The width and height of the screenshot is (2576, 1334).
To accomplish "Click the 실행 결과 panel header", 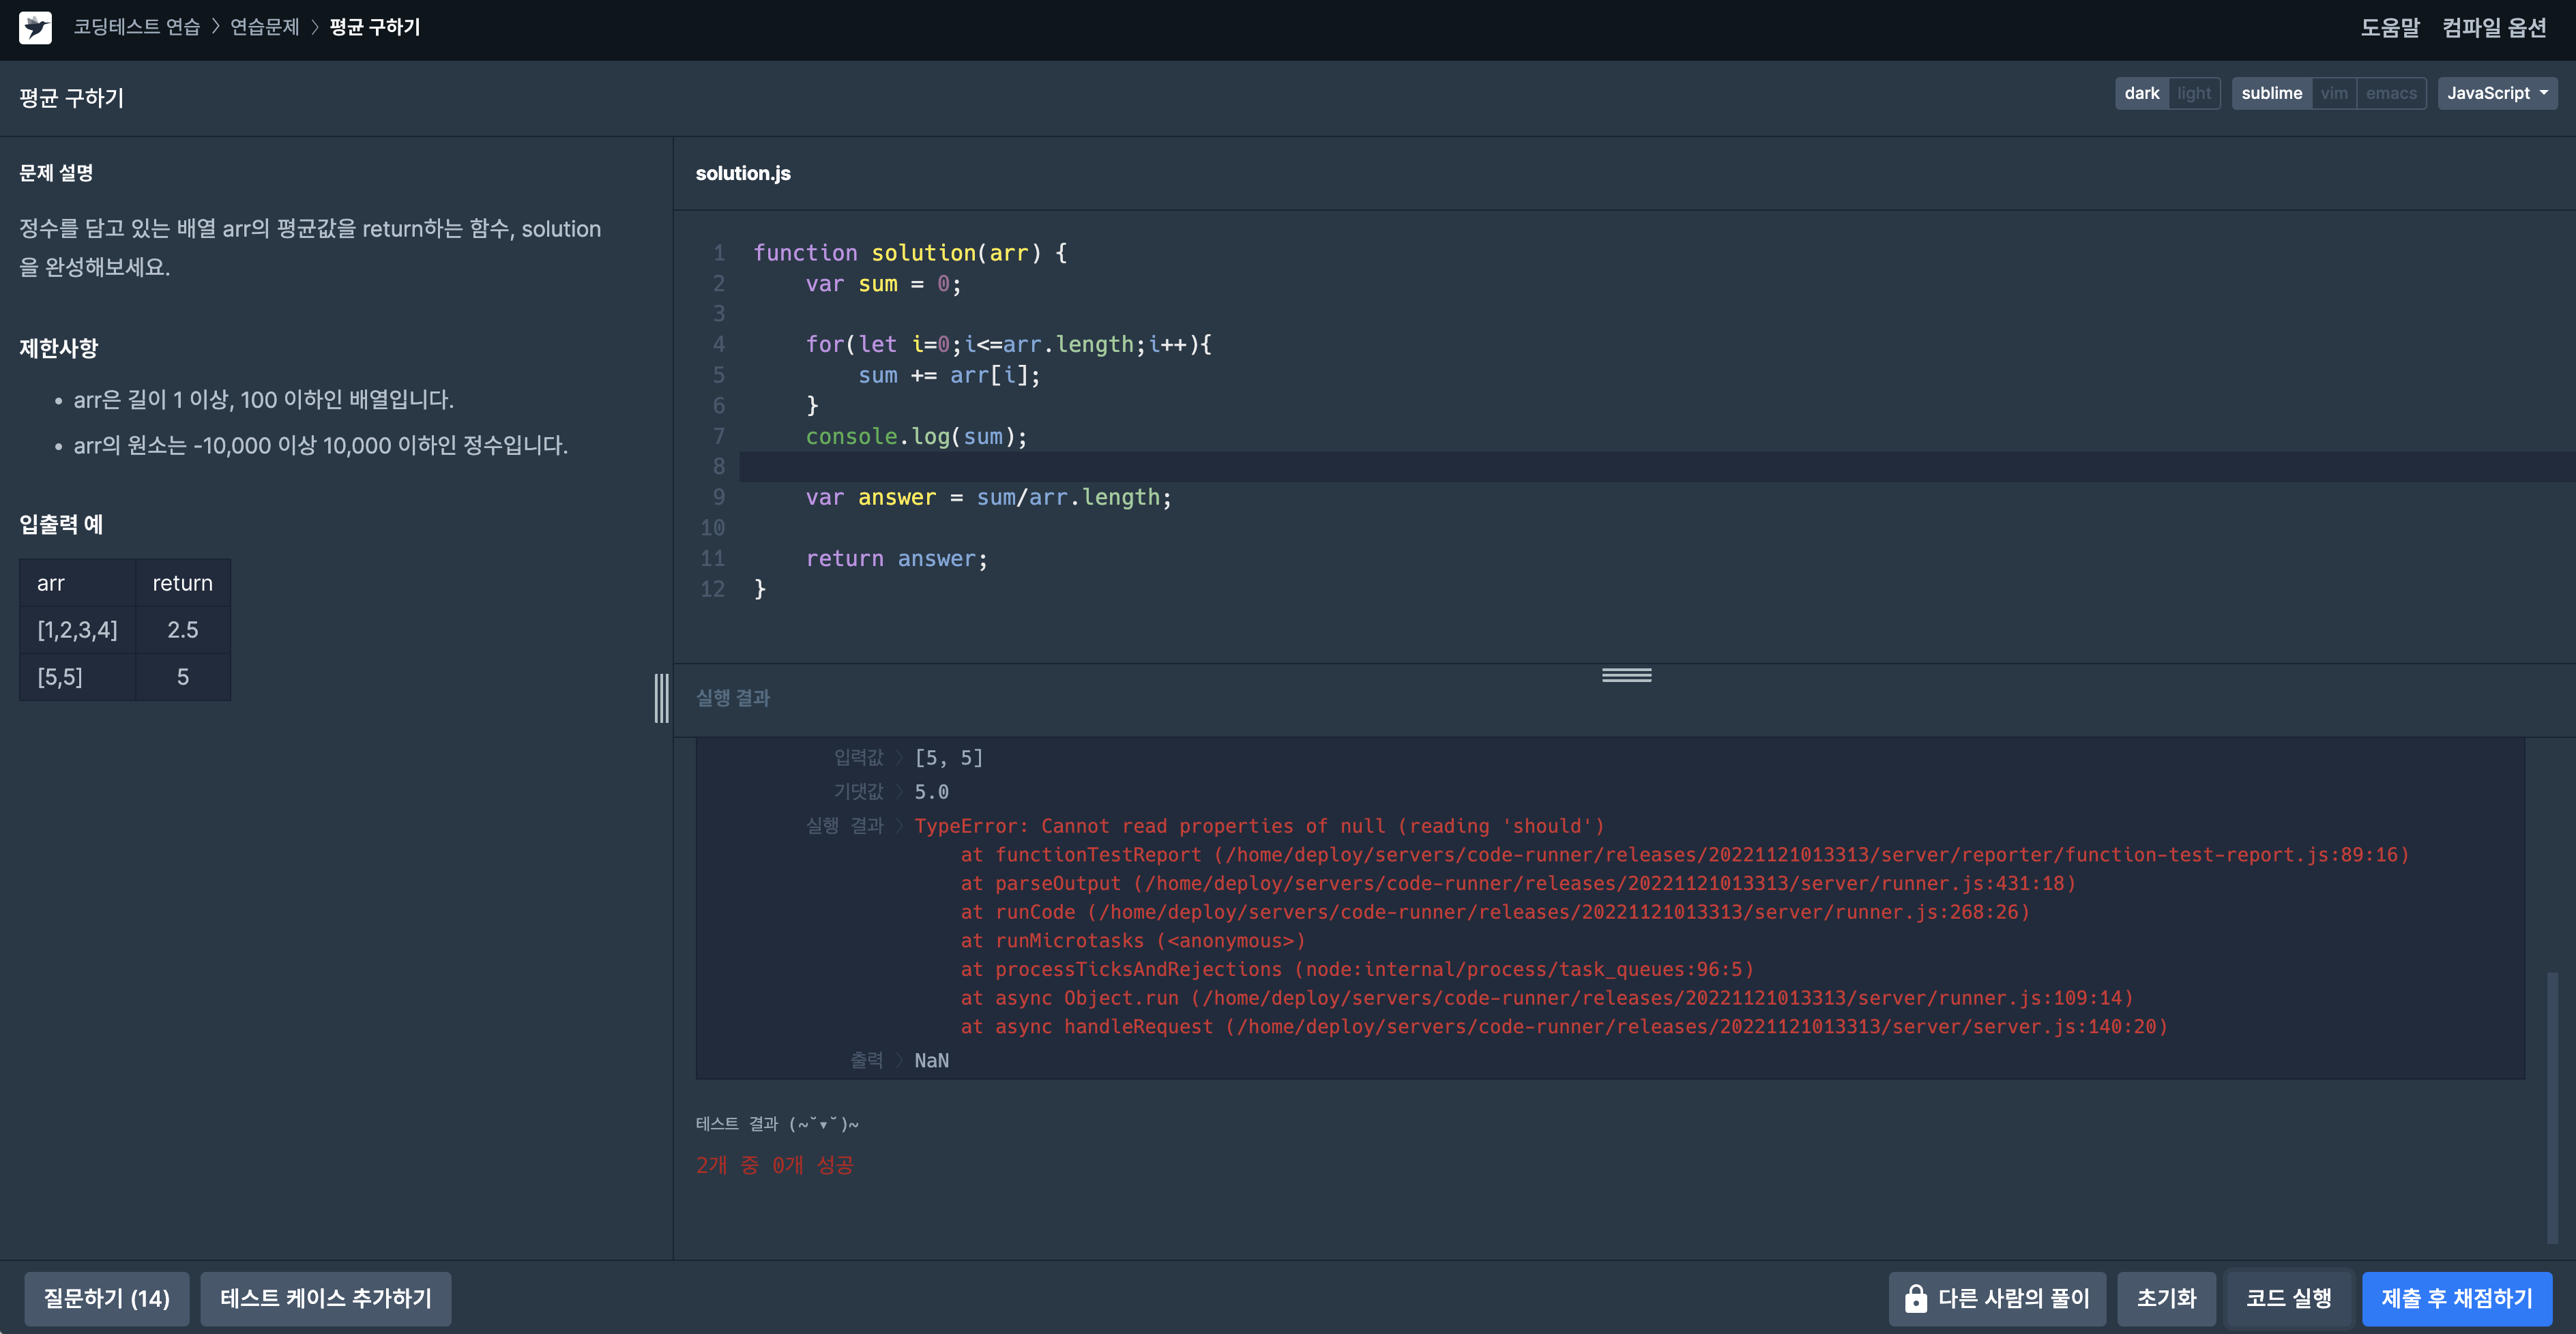I will 733,698.
